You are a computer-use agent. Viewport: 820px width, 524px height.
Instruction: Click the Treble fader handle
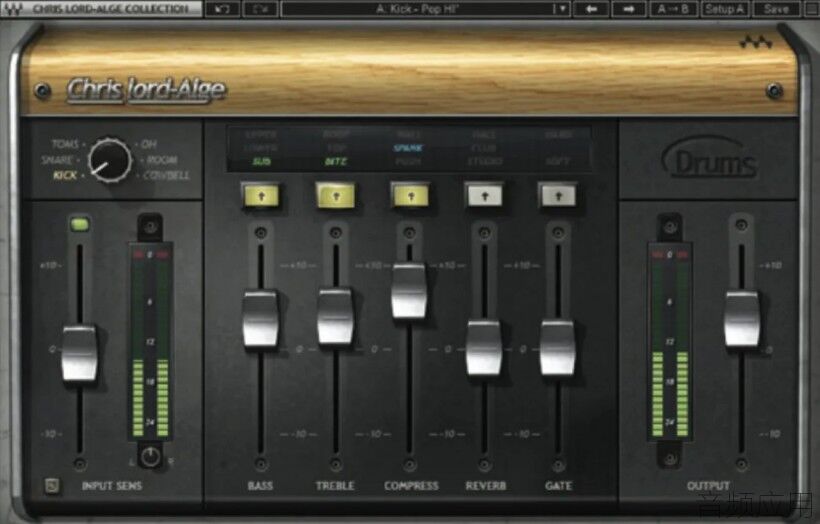(335, 316)
